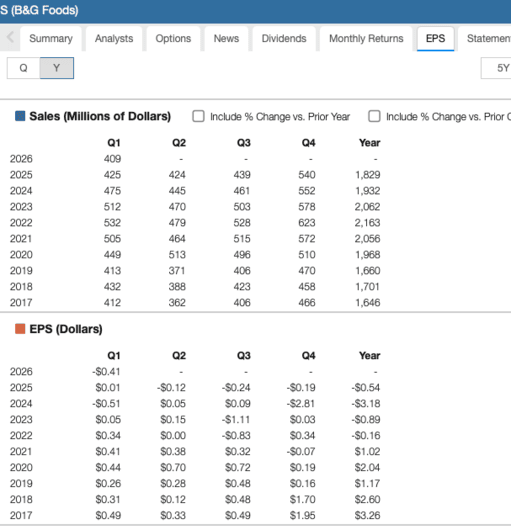
Task: Click 2023 yearly sales 2,062
Action: [x=367, y=207]
